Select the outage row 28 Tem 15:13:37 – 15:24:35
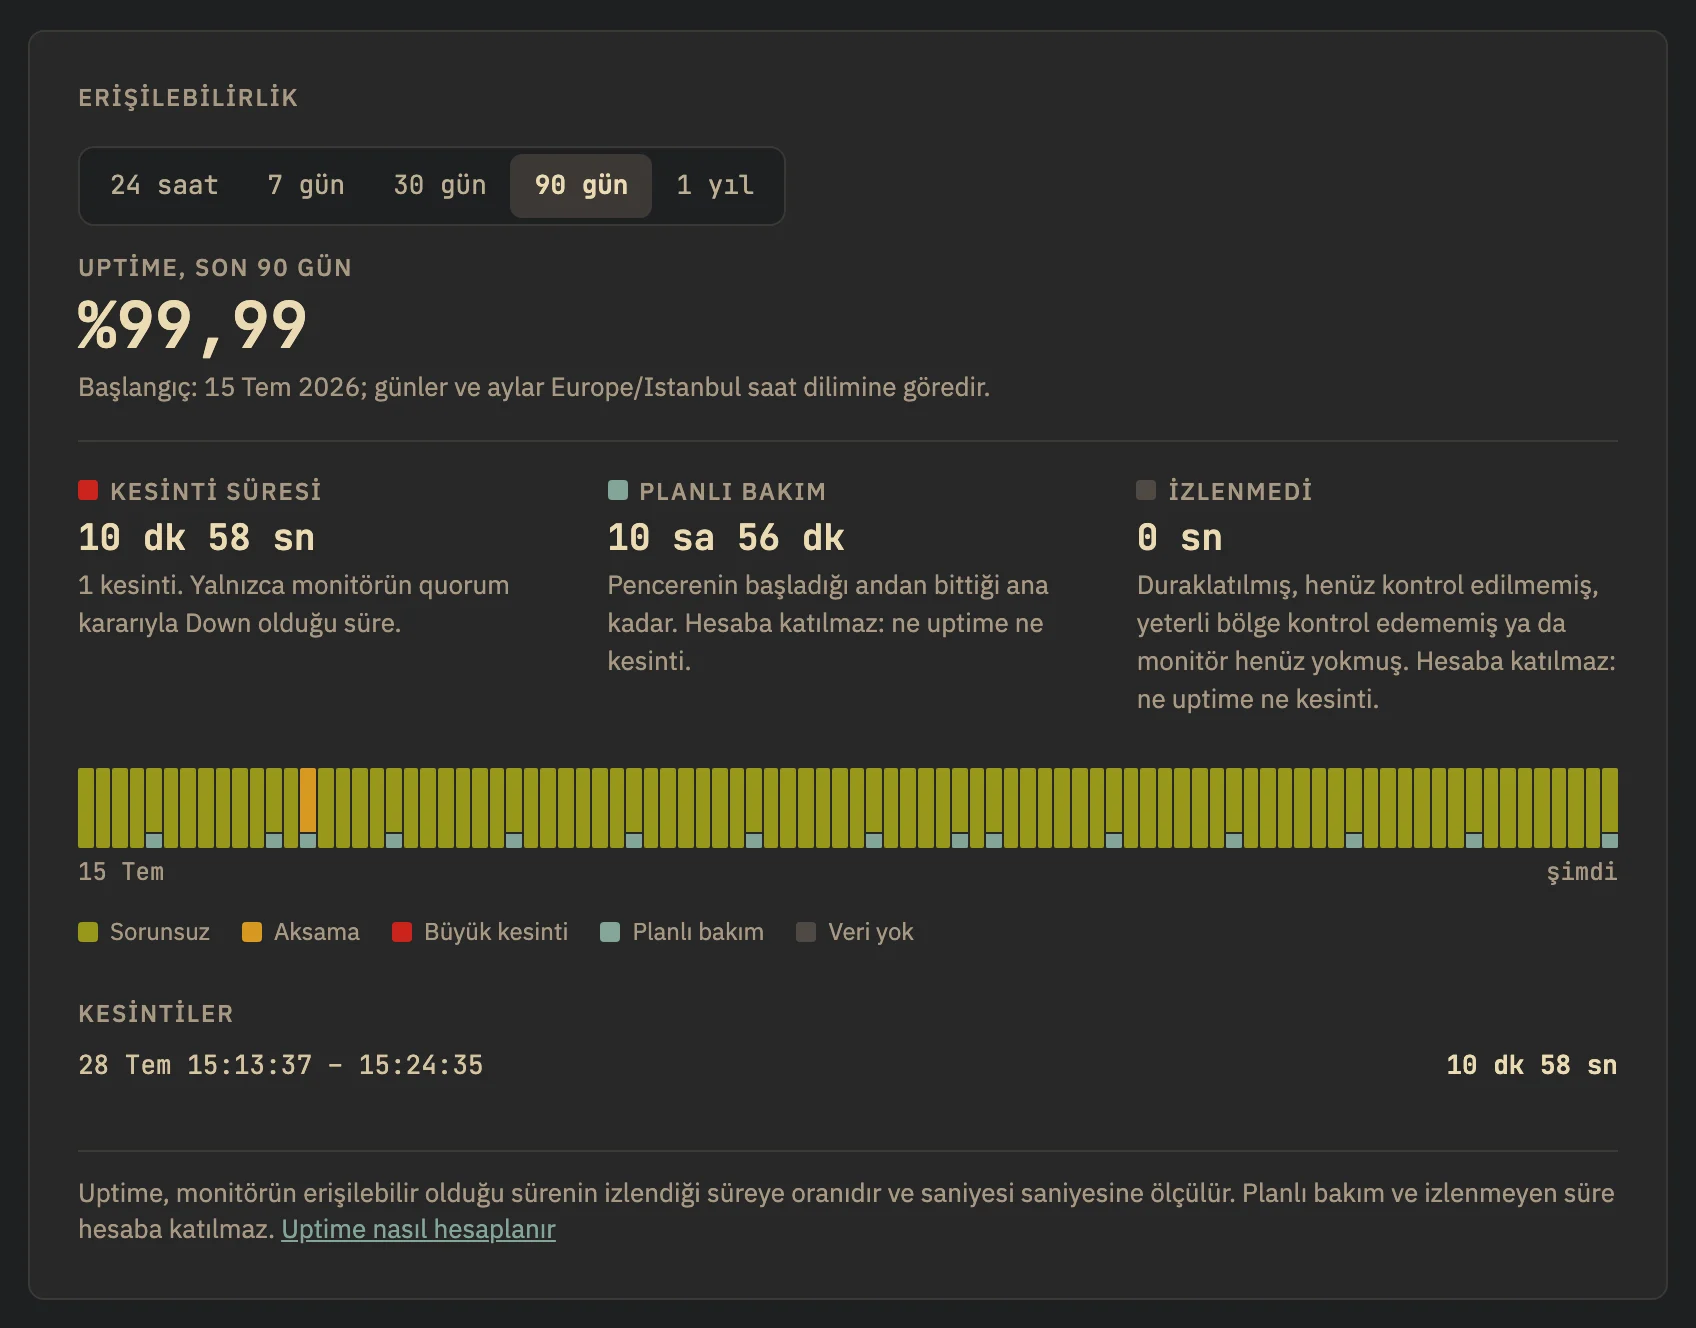Viewport: 1696px width, 1328px height. [x=848, y=1065]
